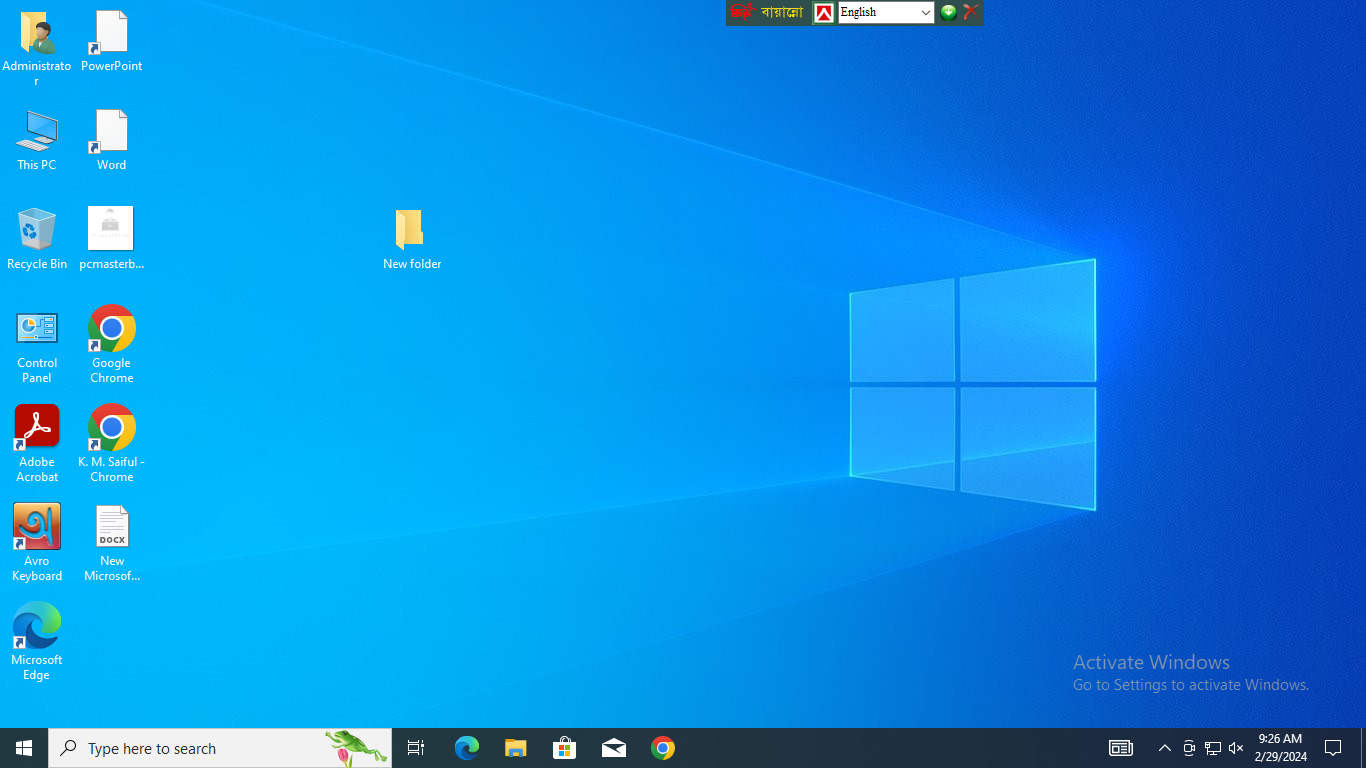Open the Windows Start menu
This screenshot has width=1366, height=768.
24,748
